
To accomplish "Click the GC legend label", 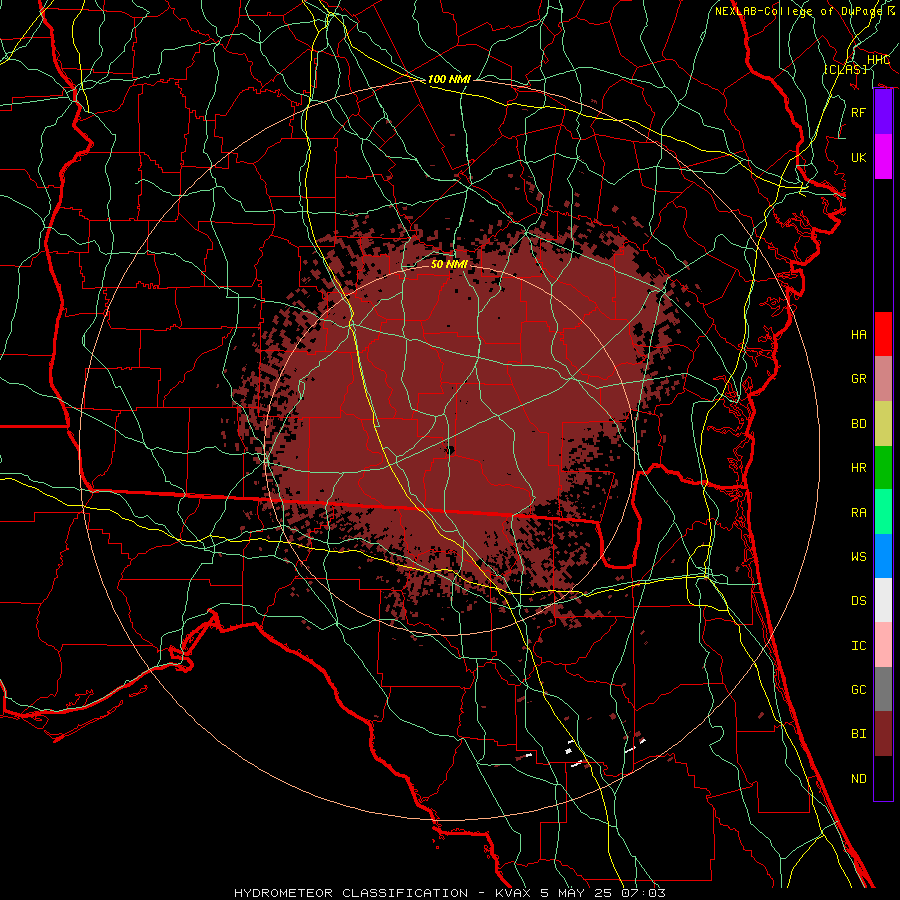I will point(859,690).
